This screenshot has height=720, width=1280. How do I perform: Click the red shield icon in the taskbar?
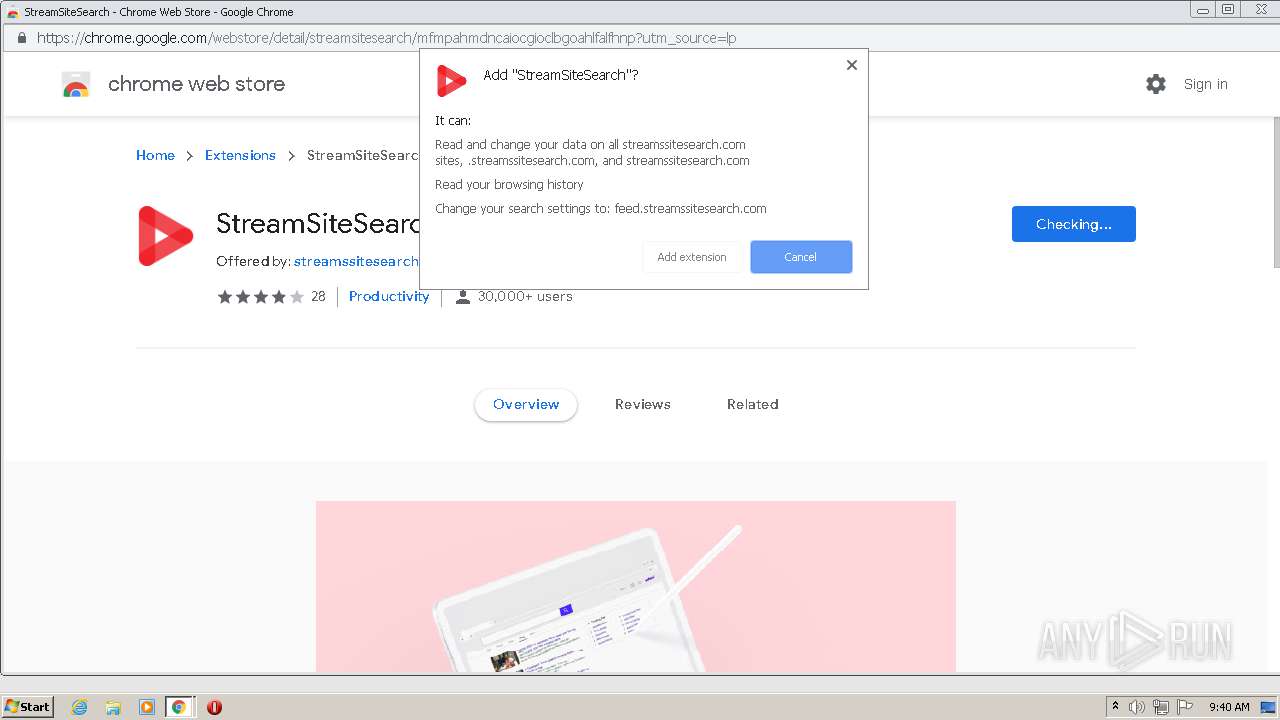pyautogui.click(x=214, y=707)
